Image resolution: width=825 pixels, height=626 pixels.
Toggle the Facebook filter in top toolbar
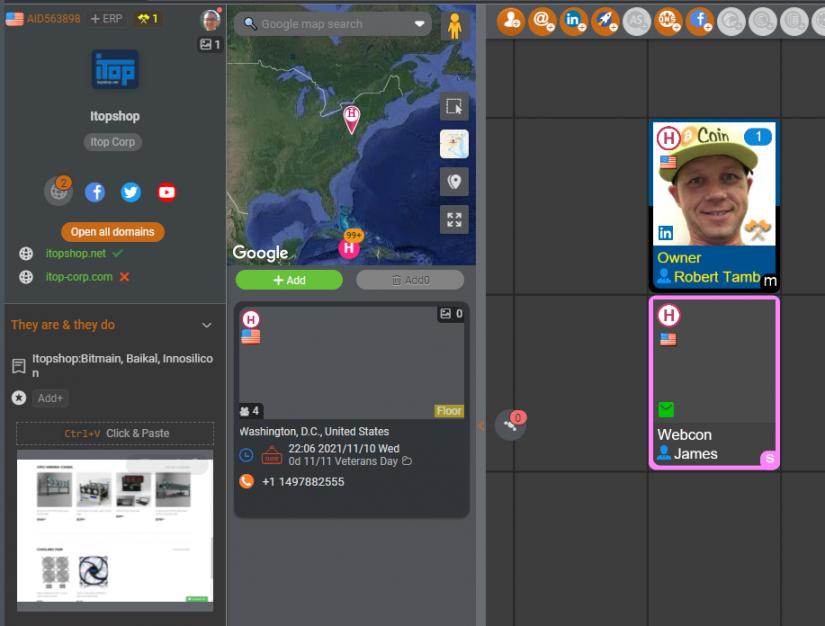click(700, 19)
